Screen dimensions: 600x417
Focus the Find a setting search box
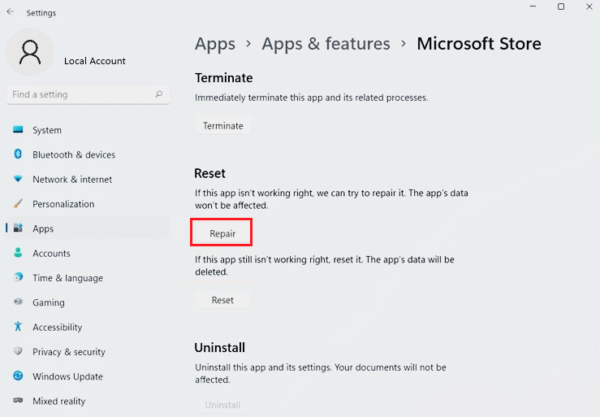[x=80, y=95]
